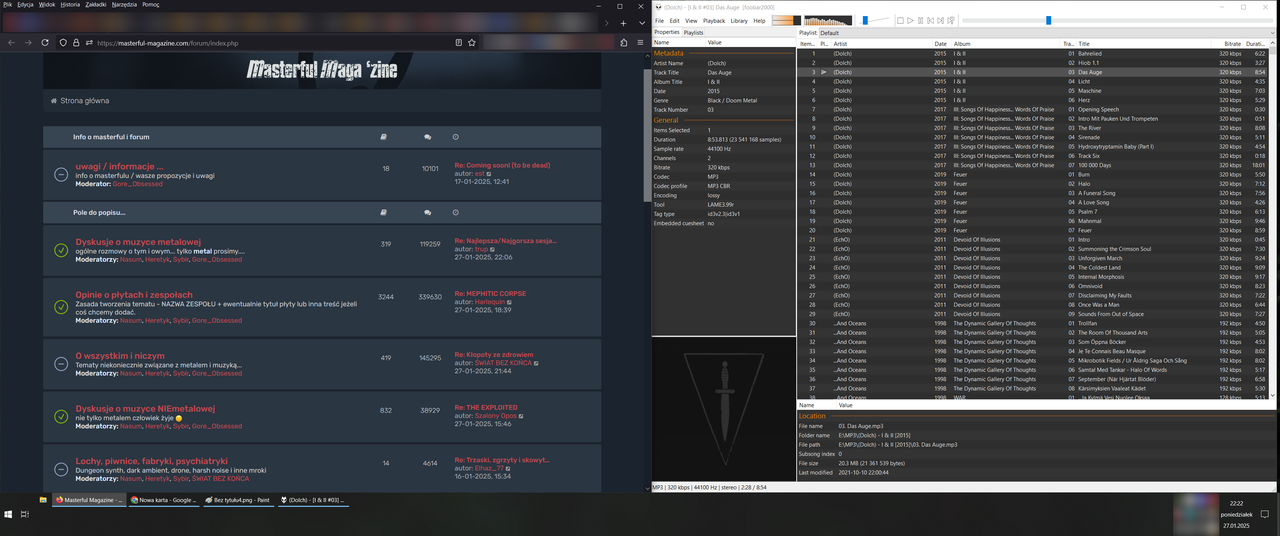This screenshot has height=536, width=1280.
Task: Reload the page in Firefox
Action: (45, 43)
